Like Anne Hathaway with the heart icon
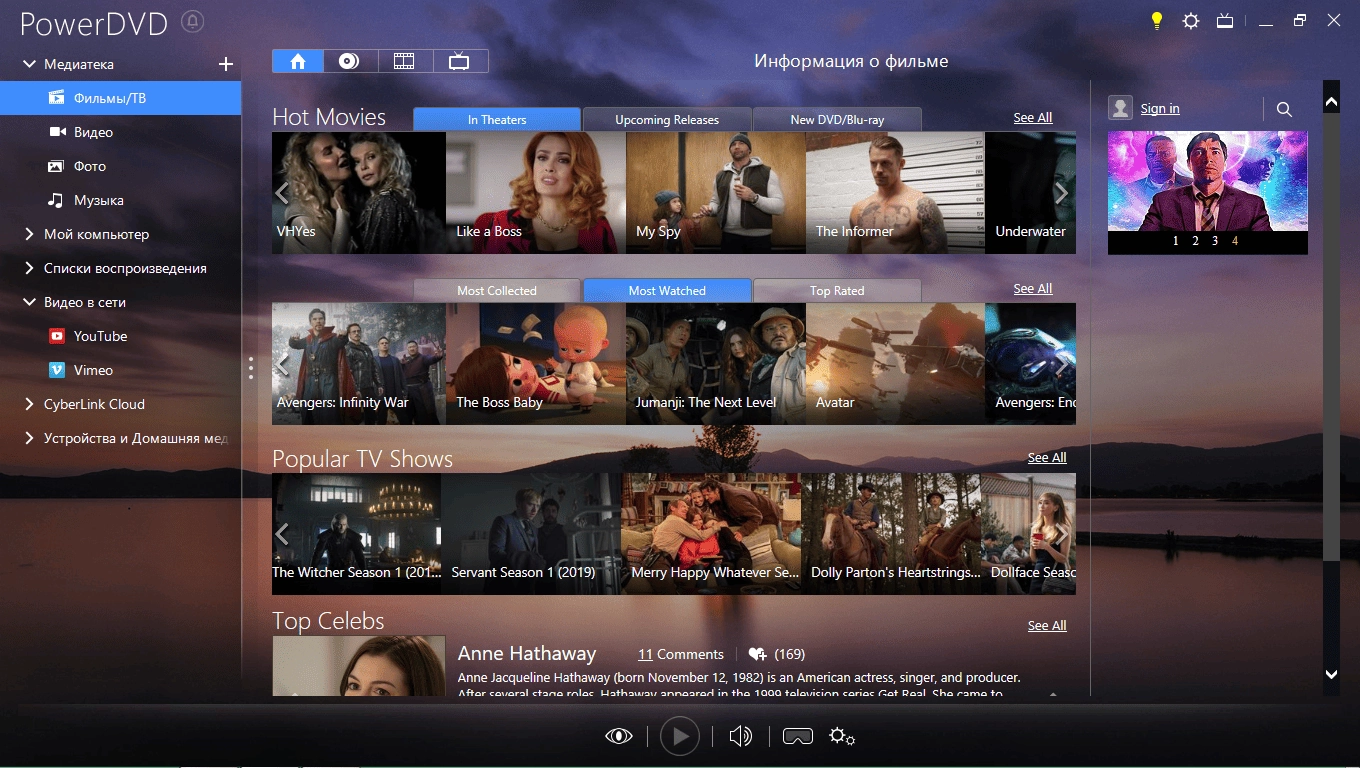1360x768 pixels. (757, 654)
